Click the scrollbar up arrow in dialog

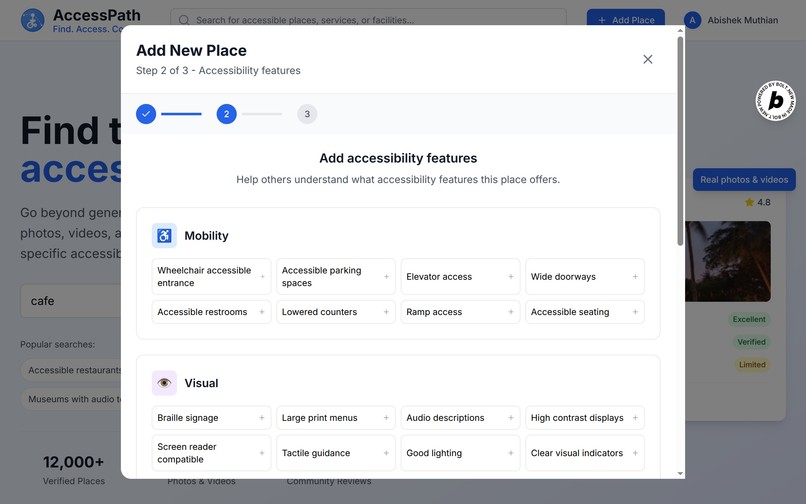(x=680, y=30)
